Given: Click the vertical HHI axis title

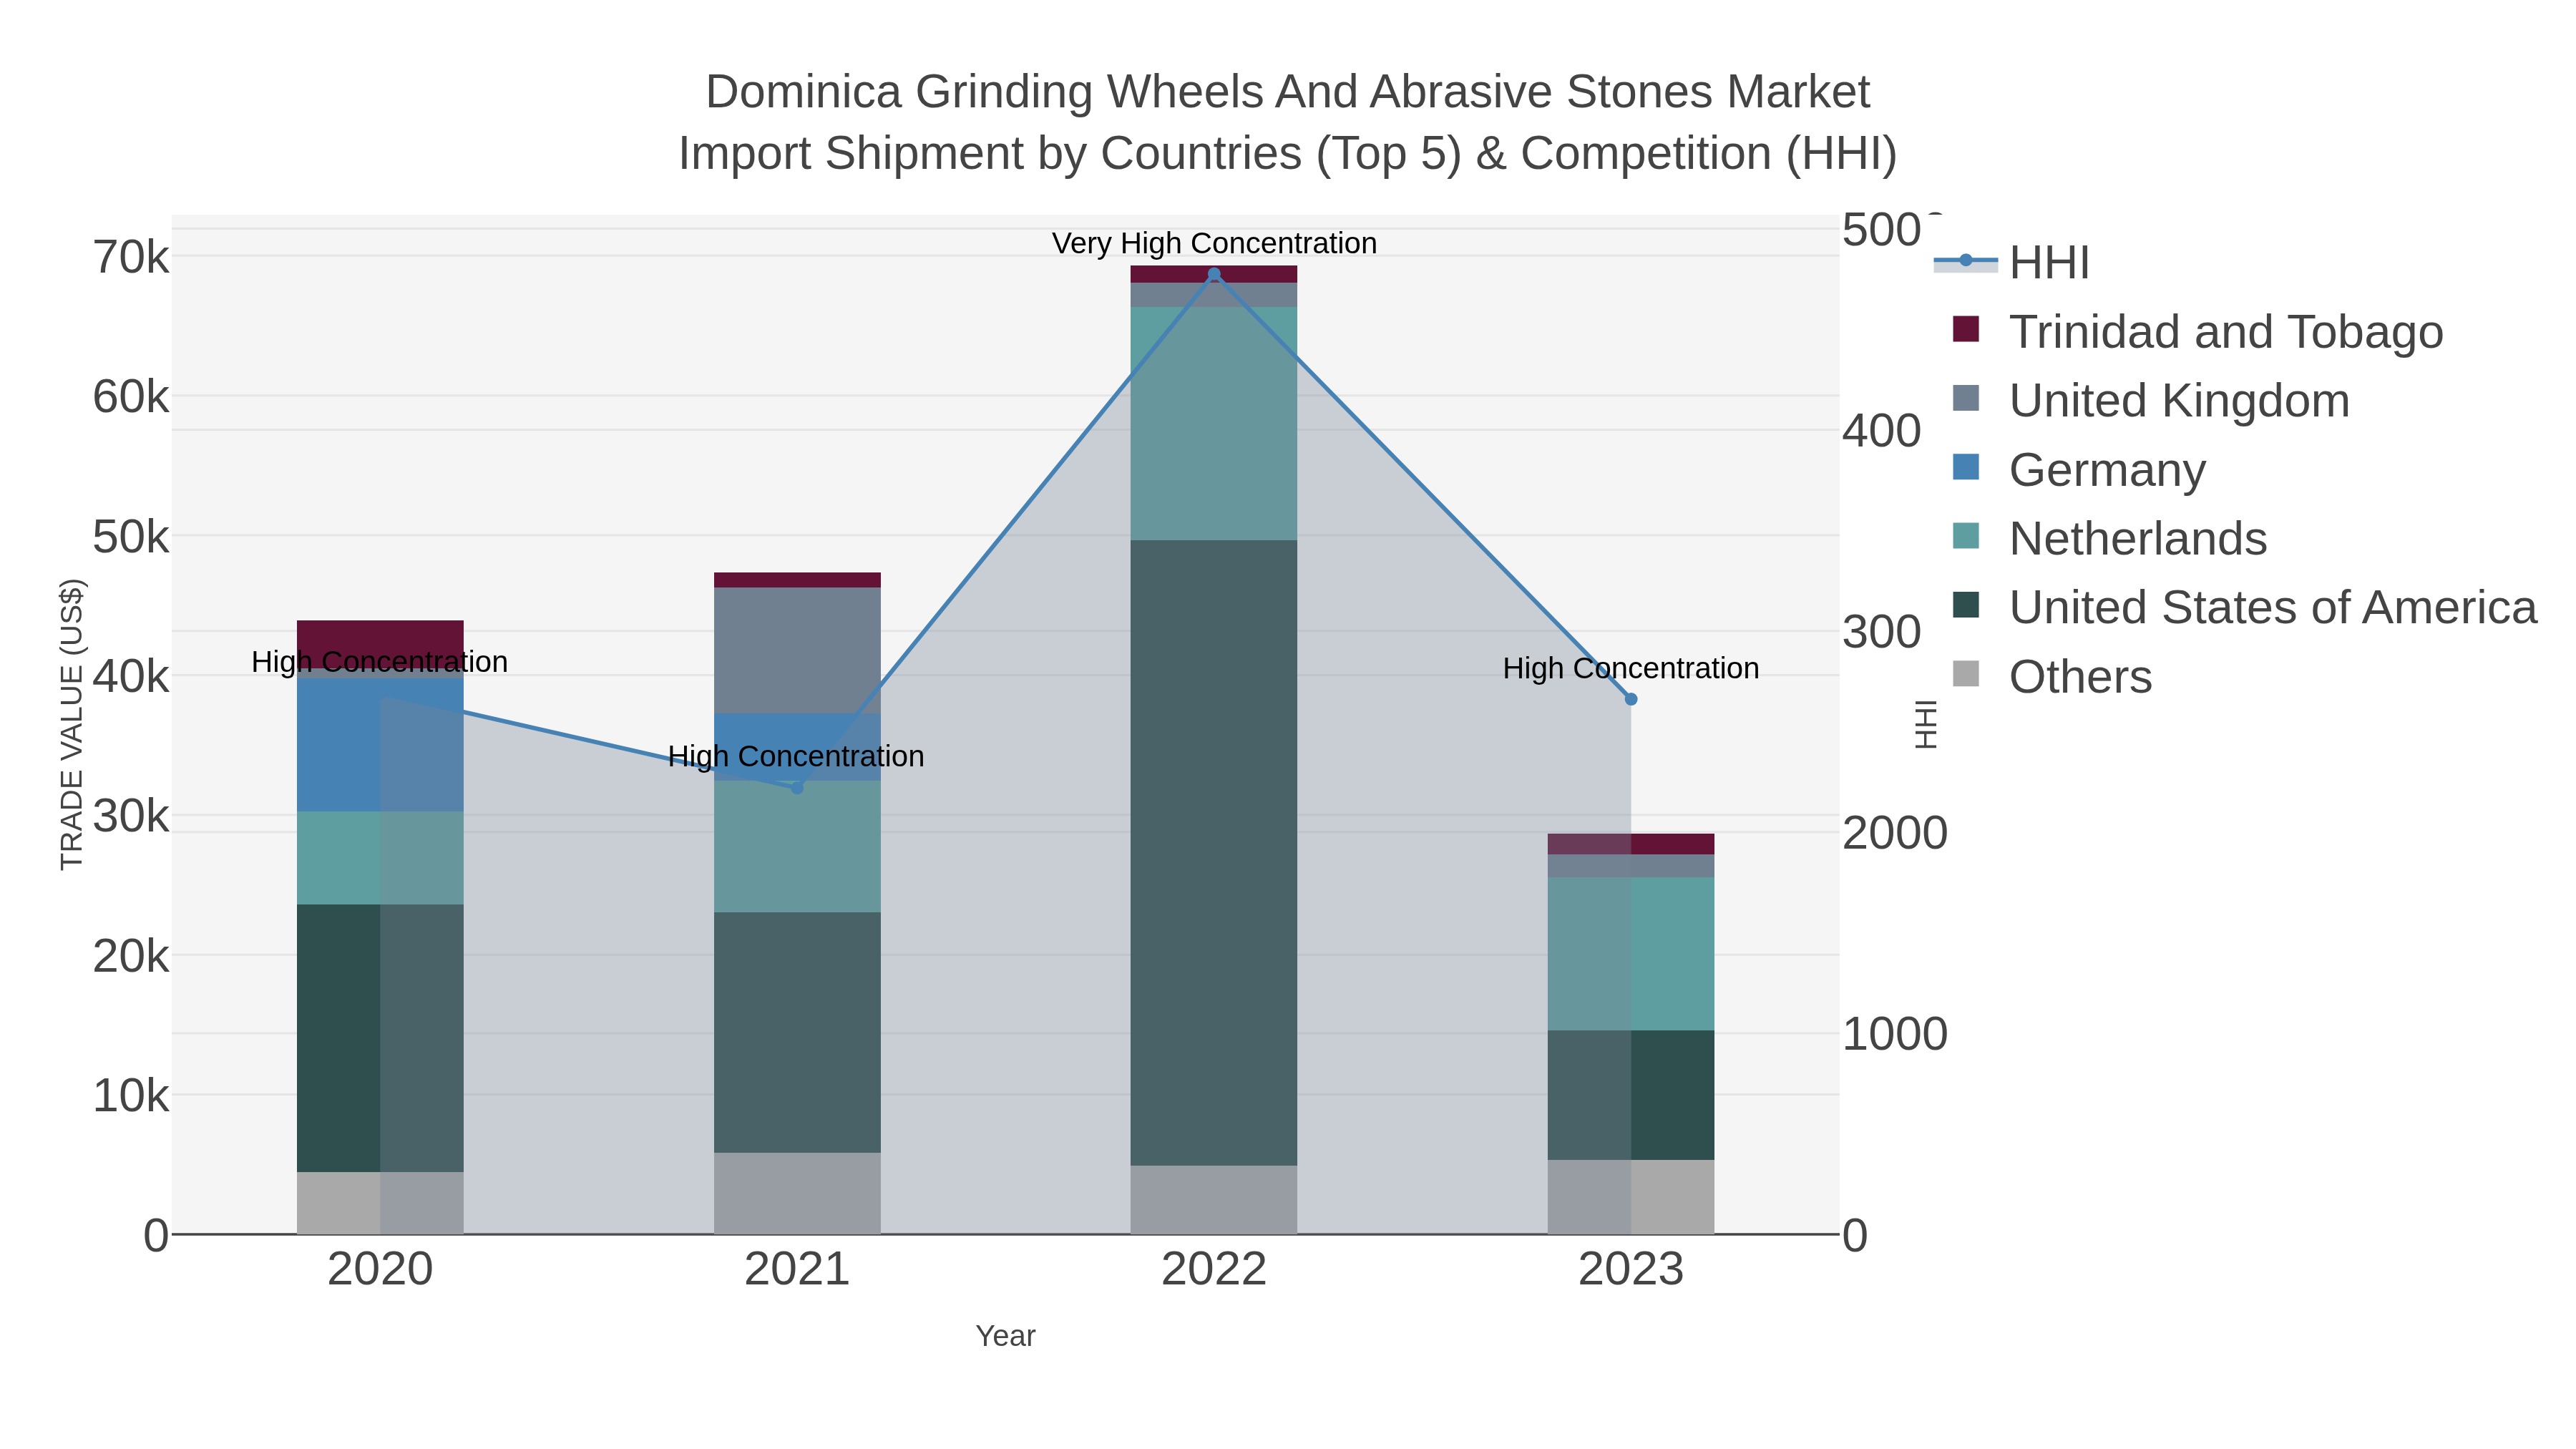Looking at the screenshot, I should [1926, 724].
